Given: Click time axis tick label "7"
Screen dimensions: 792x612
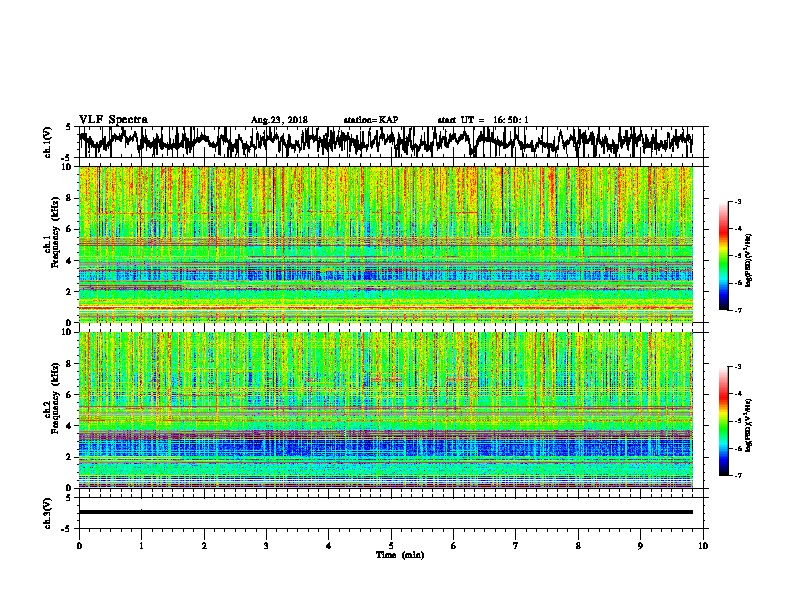Looking at the screenshot, I should (x=516, y=546).
